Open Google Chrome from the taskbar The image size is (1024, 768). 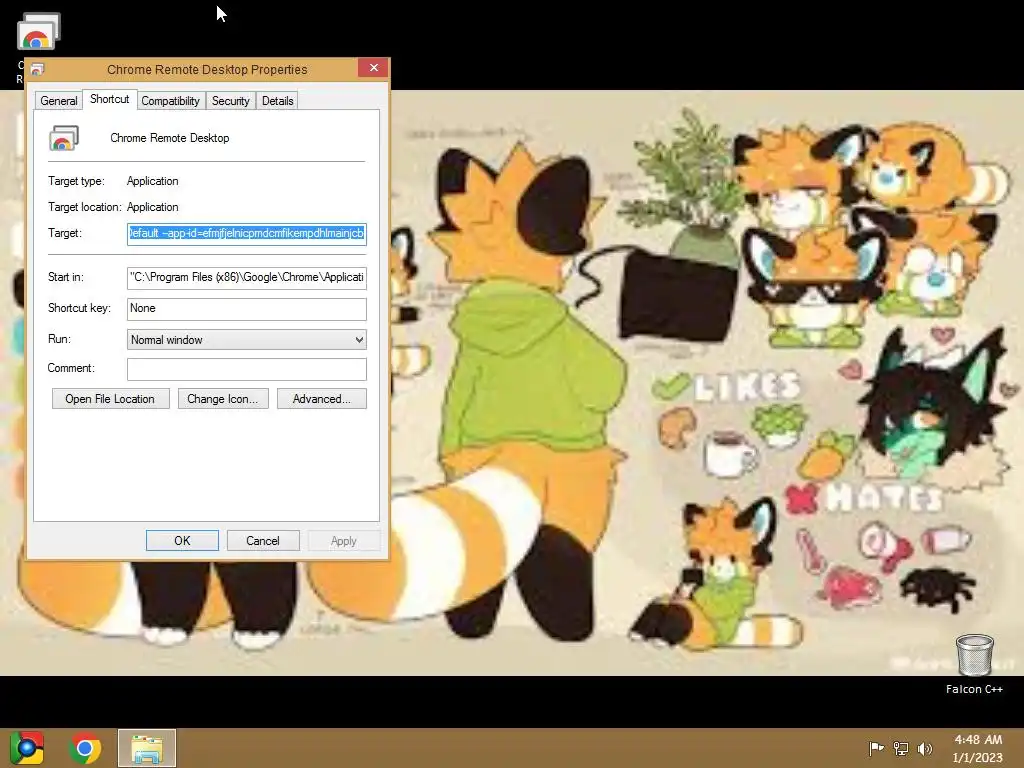[85, 748]
